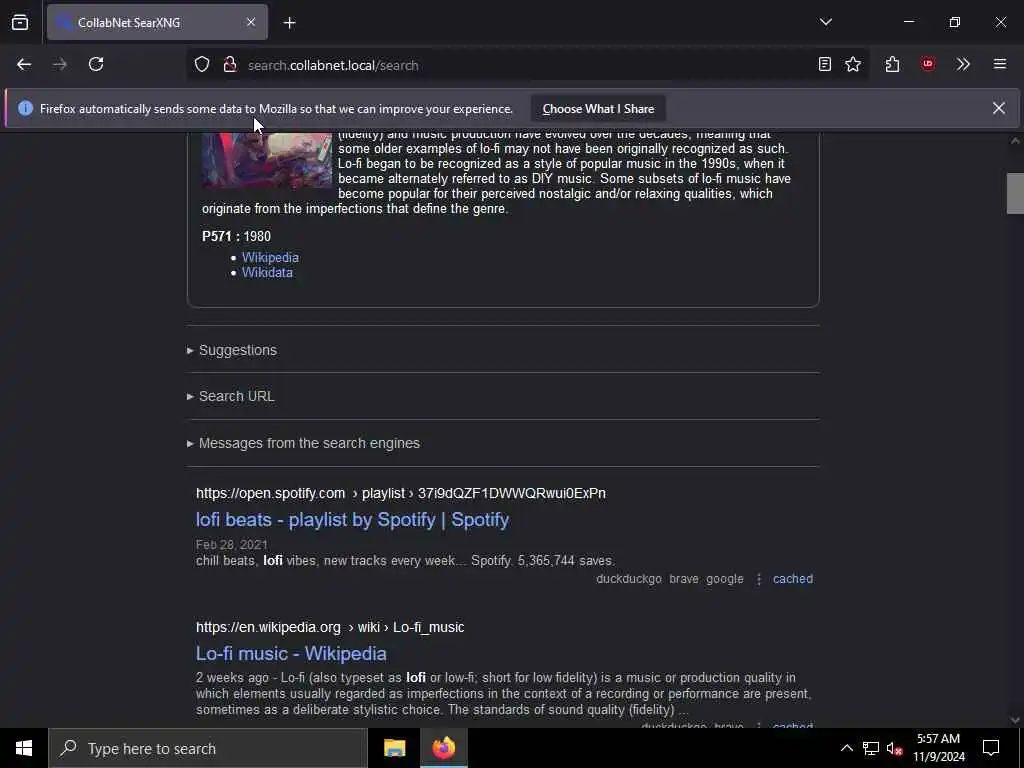This screenshot has height=768, width=1024.
Task: Open the en.wikipedia.org result URL
Action: pyautogui.click(x=330, y=627)
